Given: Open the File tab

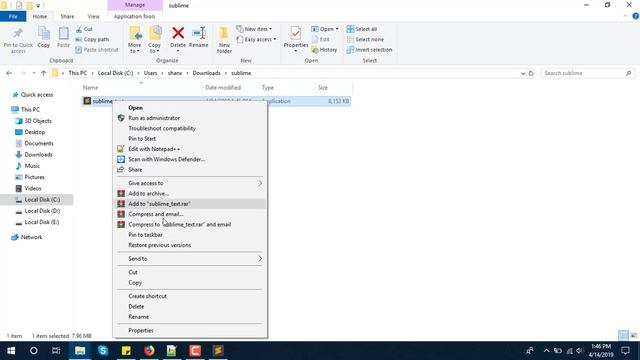Looking at the screenshot, I should click(x=13, y=16).
